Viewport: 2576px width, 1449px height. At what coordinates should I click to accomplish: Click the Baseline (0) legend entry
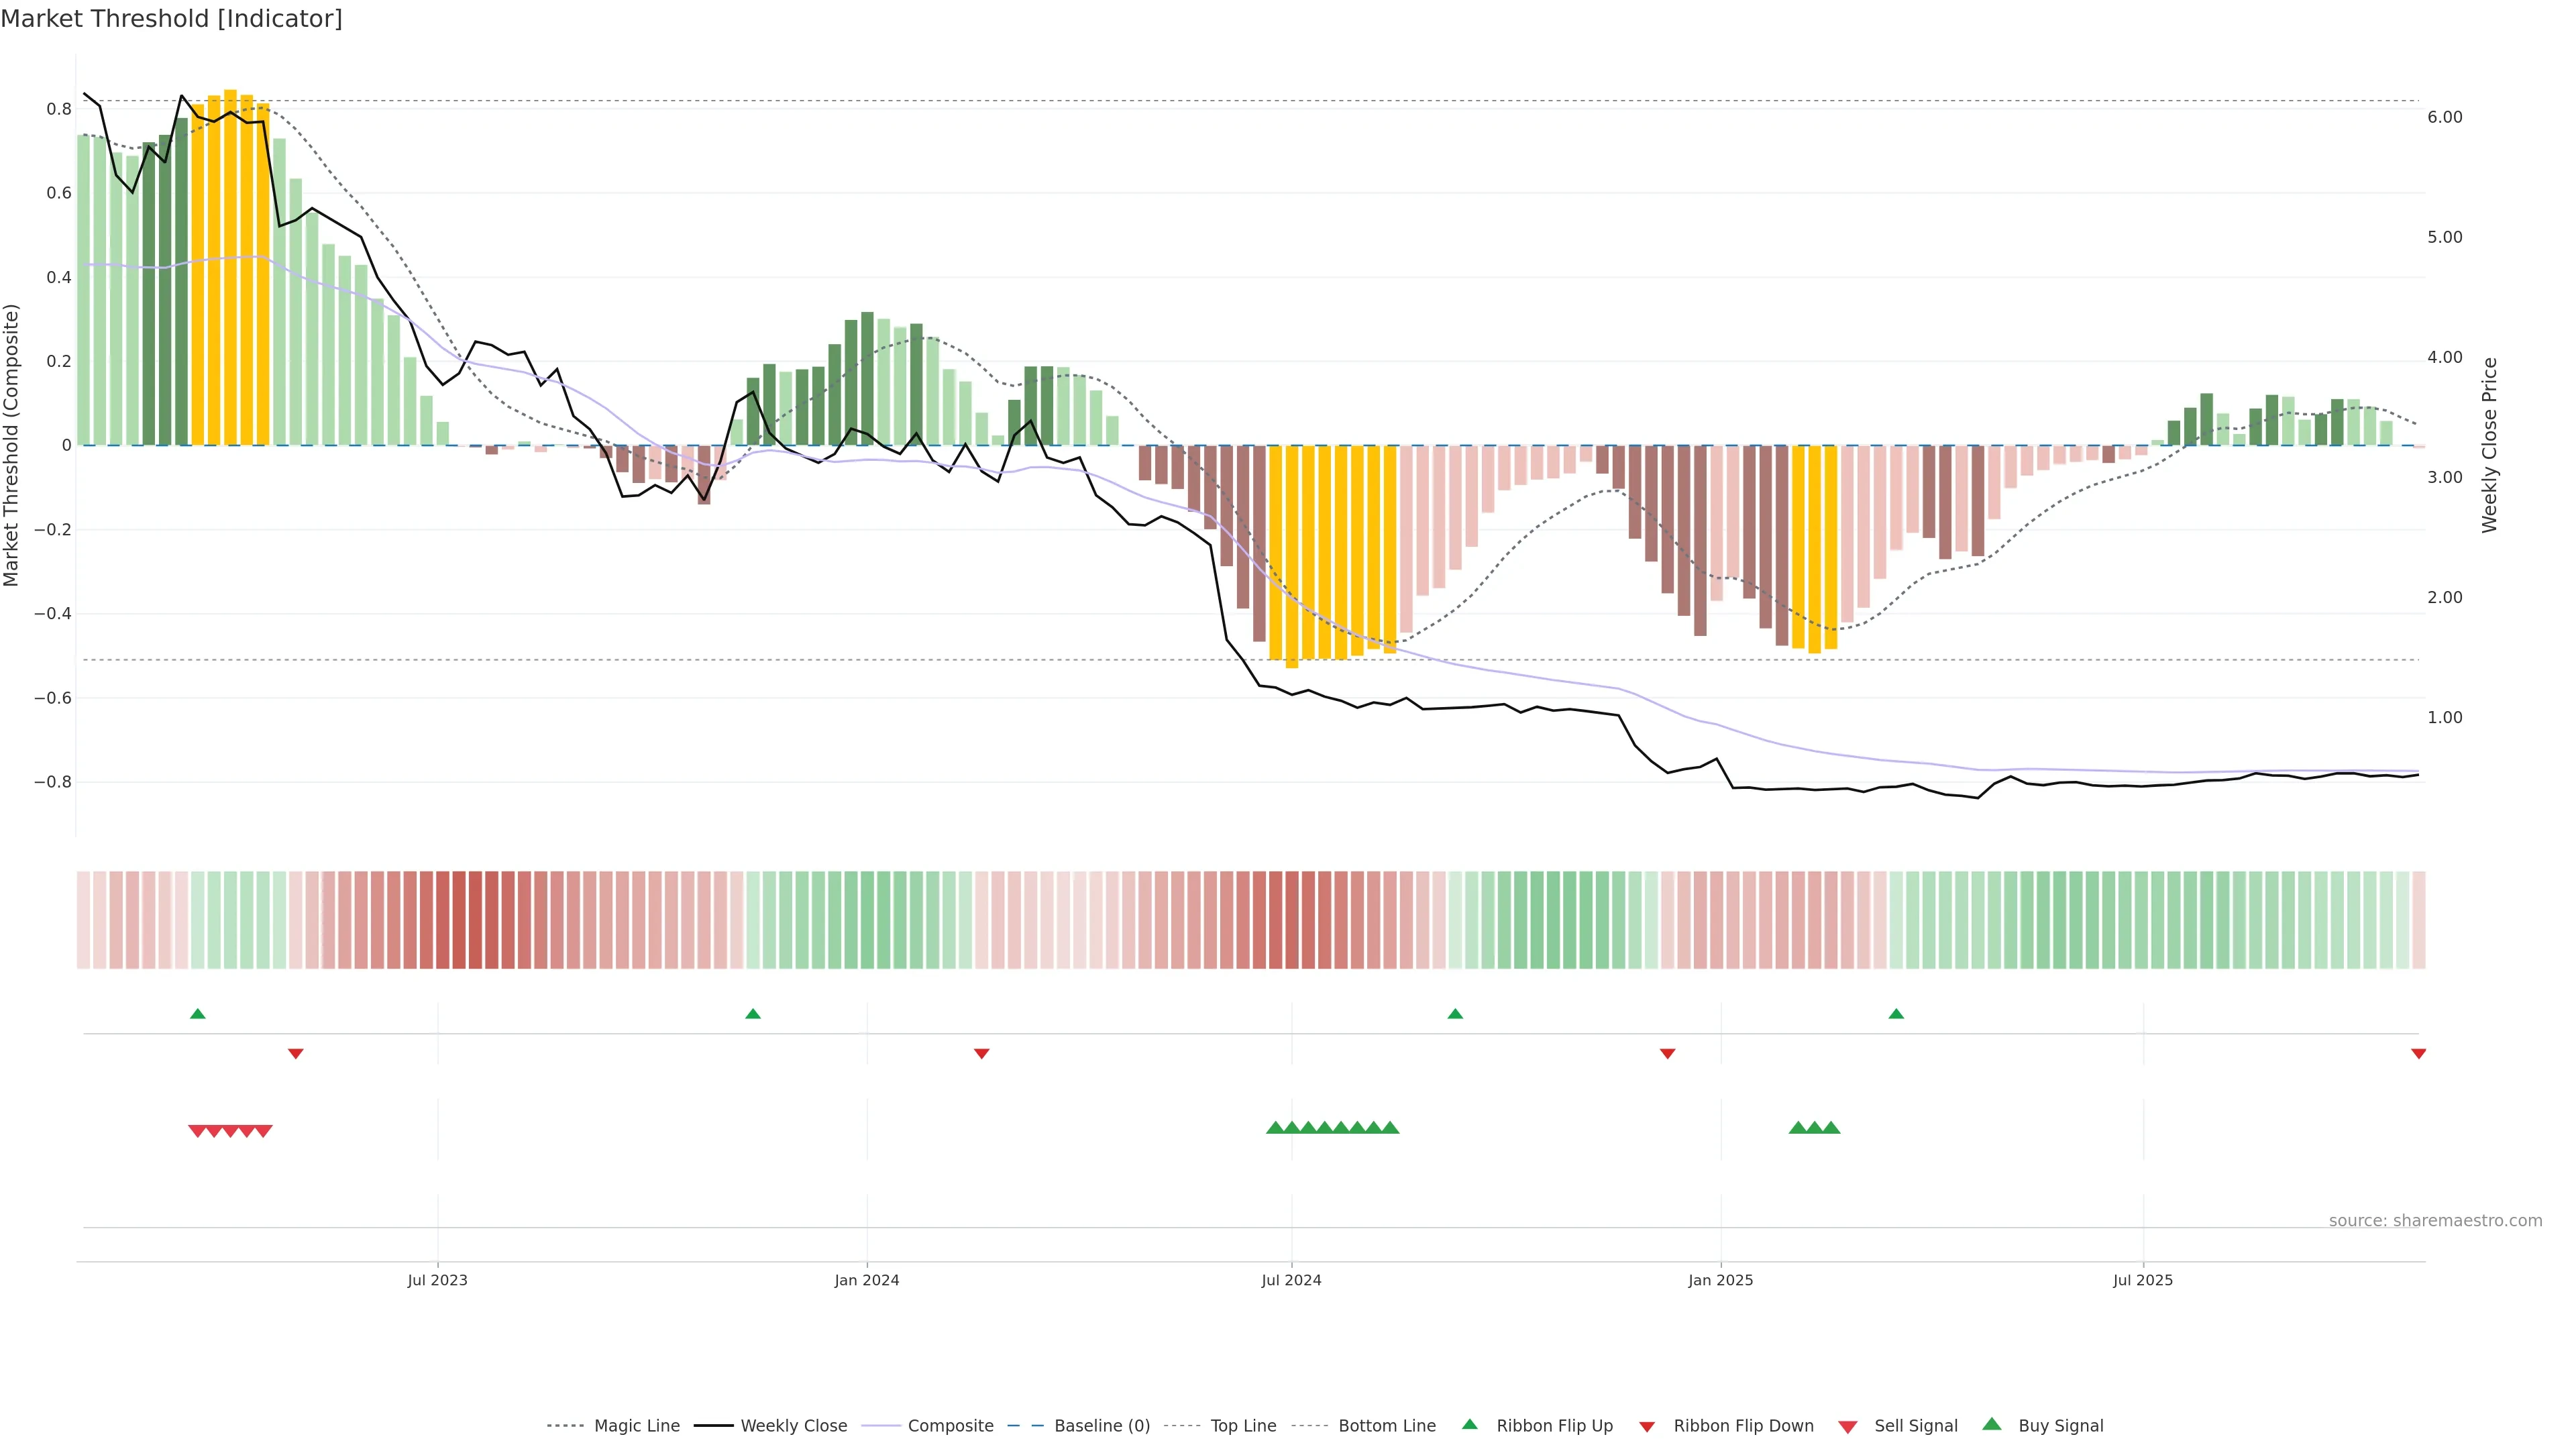pyautogui.click(x=1101, y=1426)
